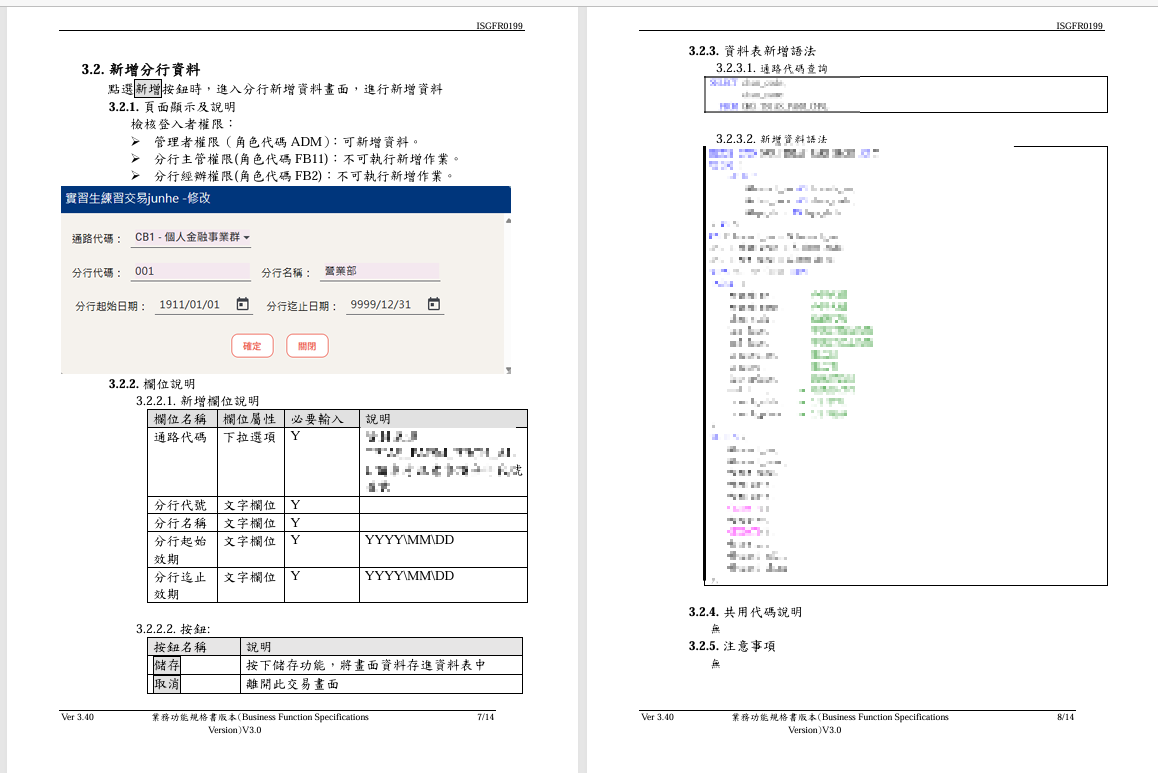Click page number 8/14 in footer
This screenshot has height=773, width=1158.
point(1066,717)
